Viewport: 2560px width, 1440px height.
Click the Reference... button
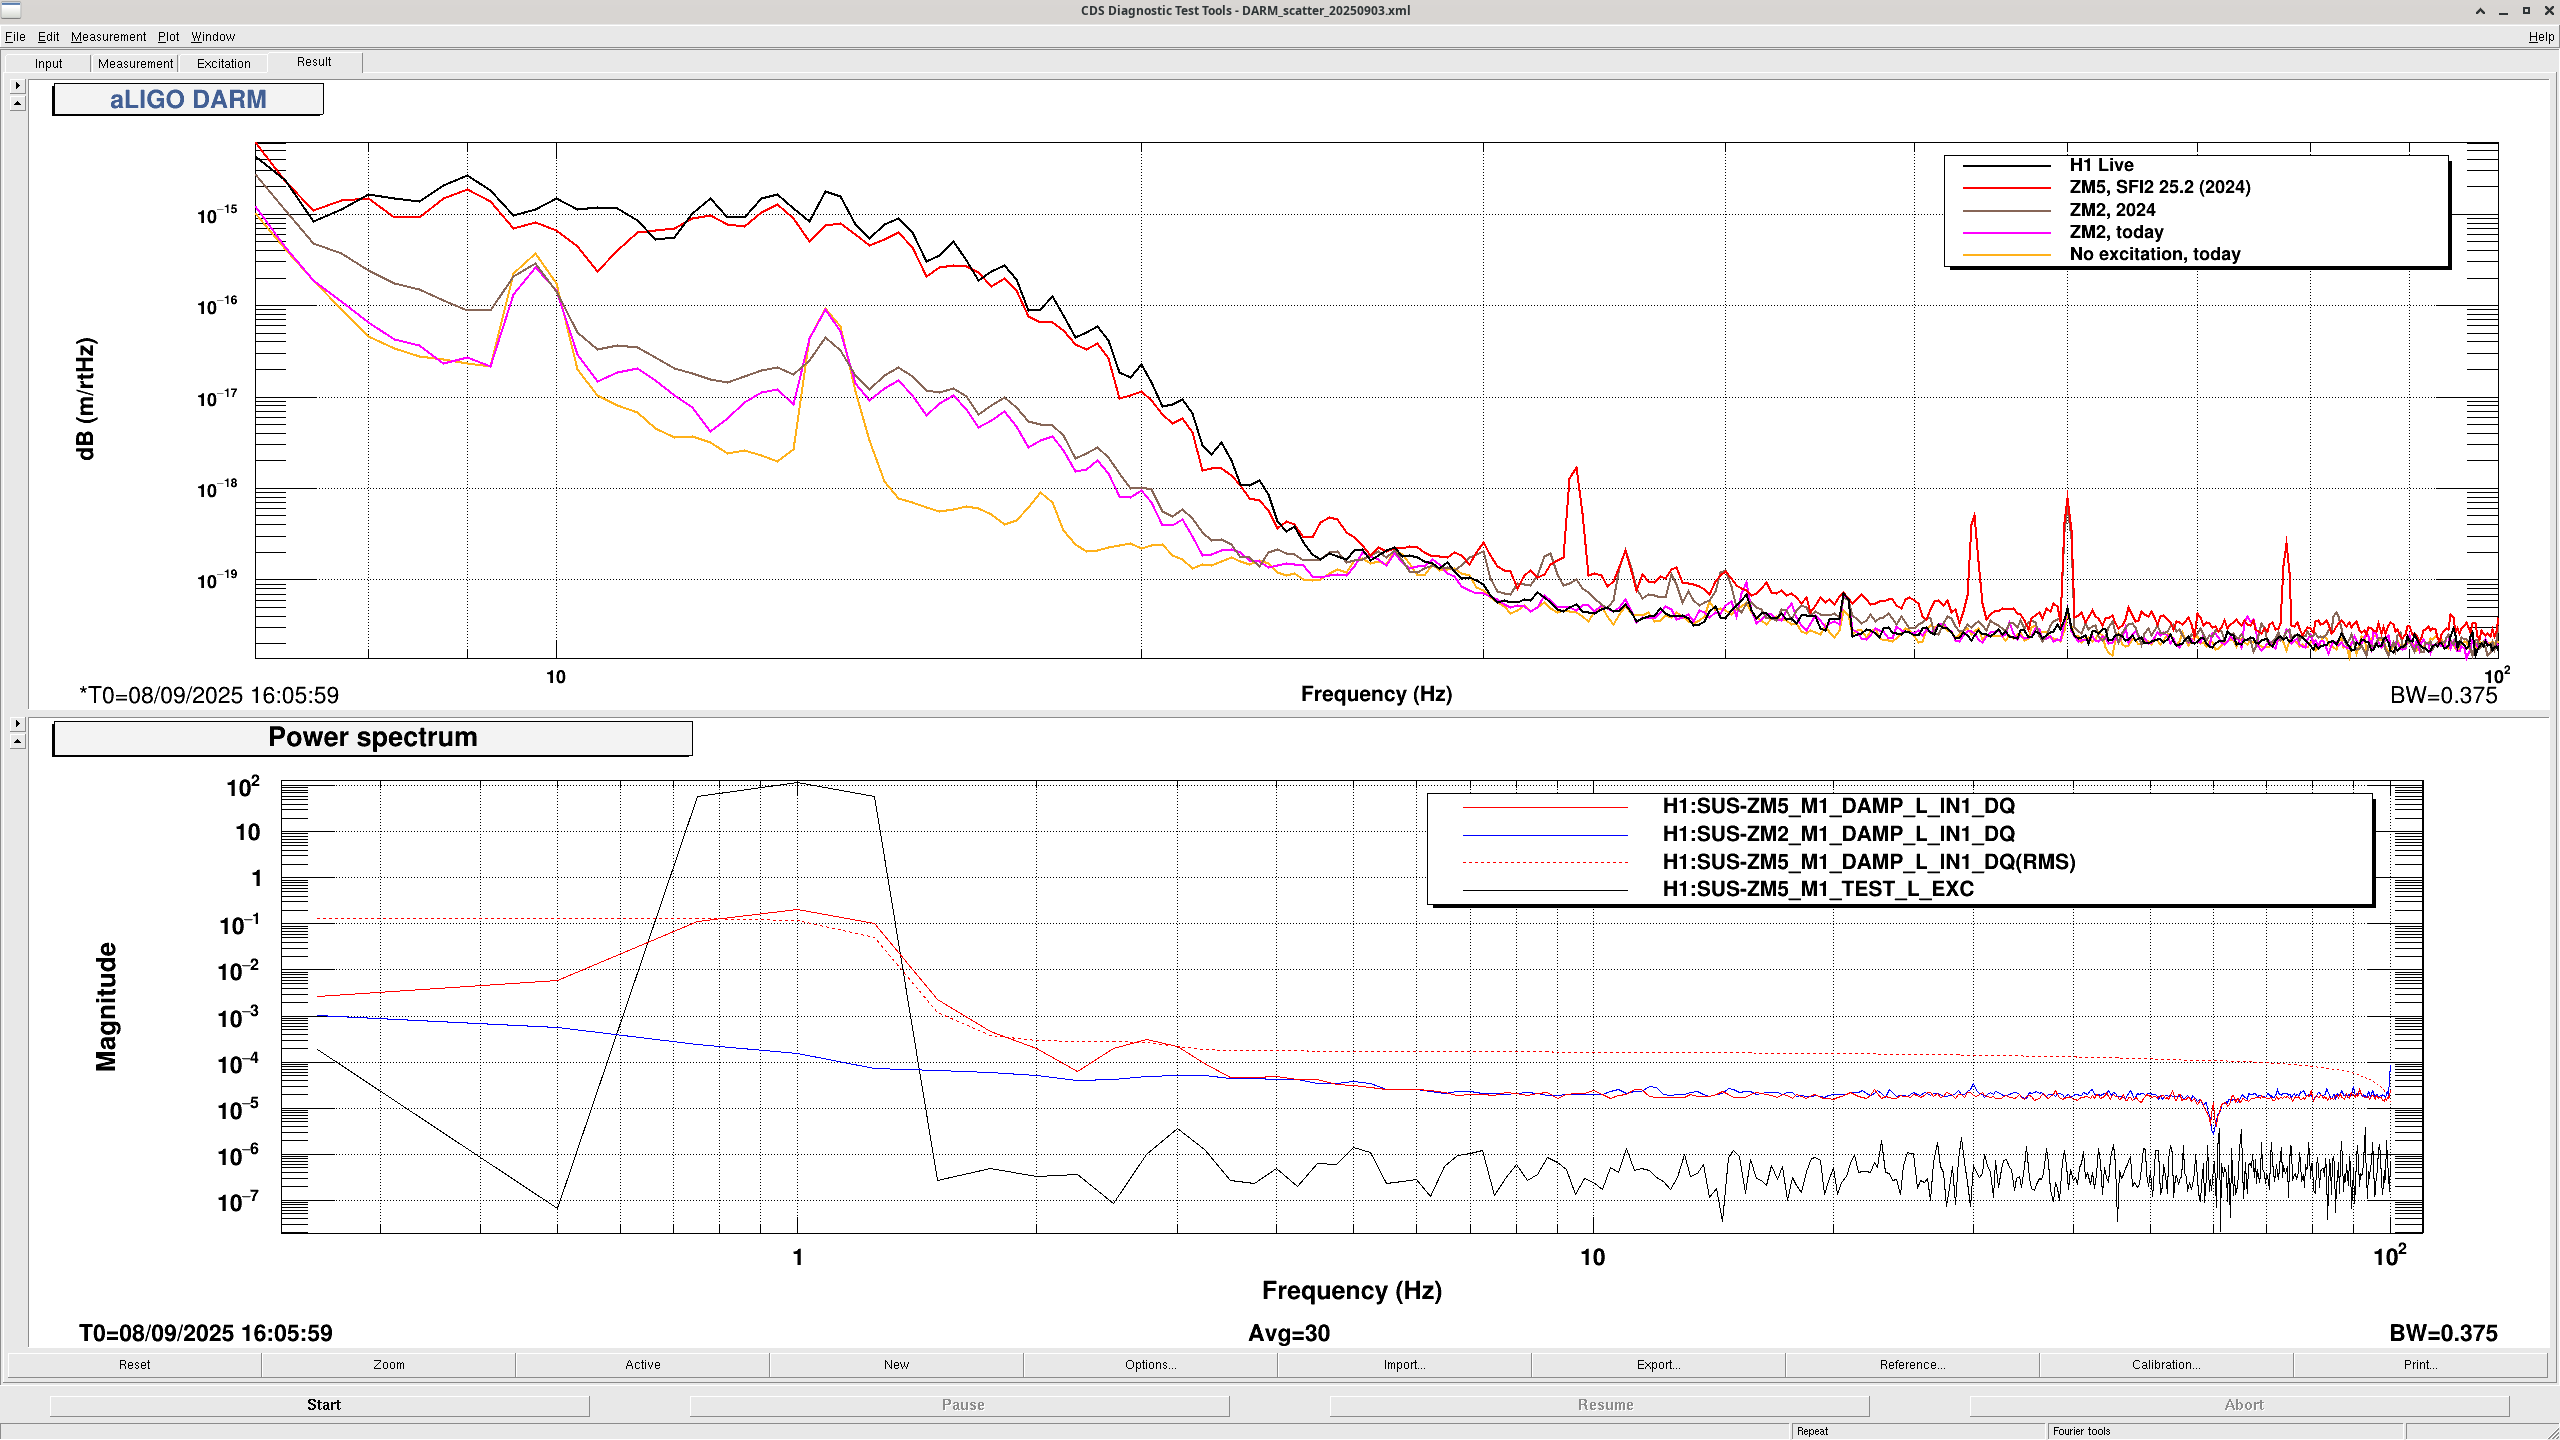tap(1912, 1364)
